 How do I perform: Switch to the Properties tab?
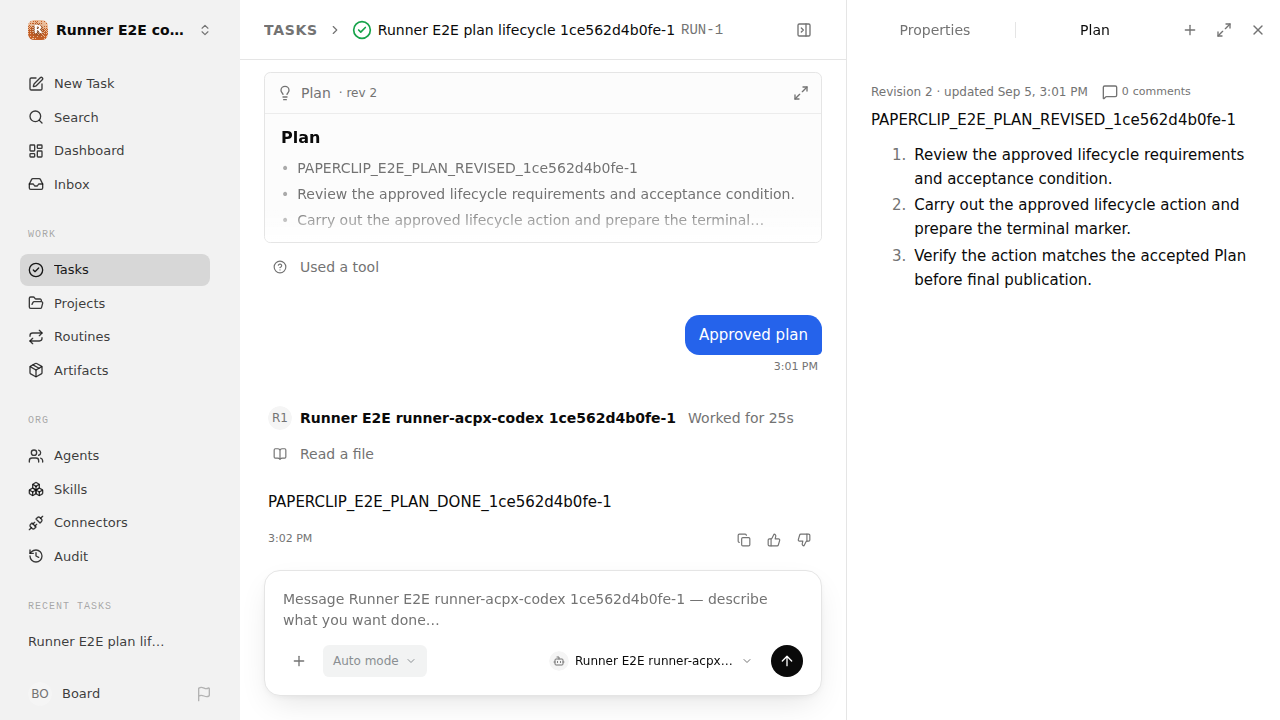point(934,30)
